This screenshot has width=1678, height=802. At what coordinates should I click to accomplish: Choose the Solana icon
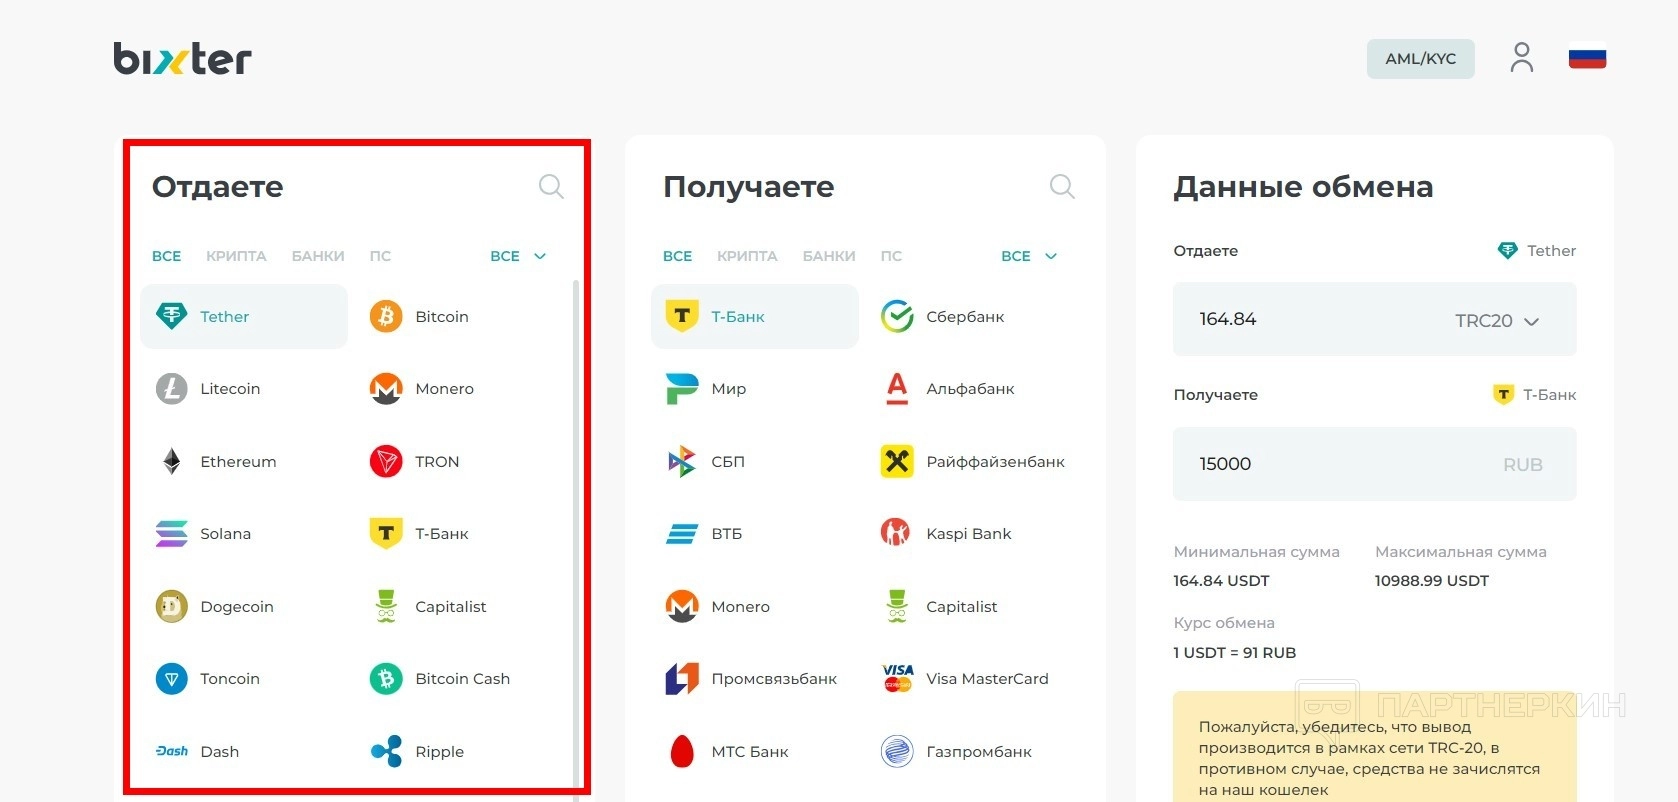172,534
